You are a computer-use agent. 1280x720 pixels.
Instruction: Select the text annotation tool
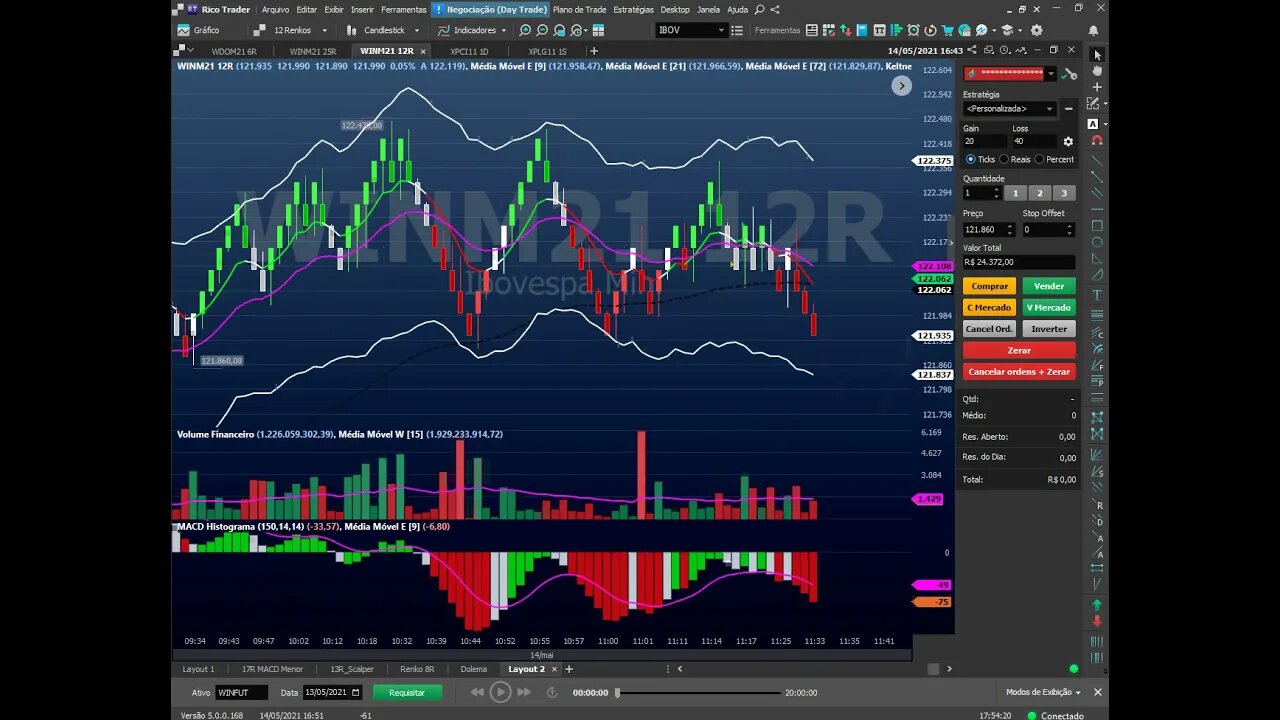coord(1097,295)
